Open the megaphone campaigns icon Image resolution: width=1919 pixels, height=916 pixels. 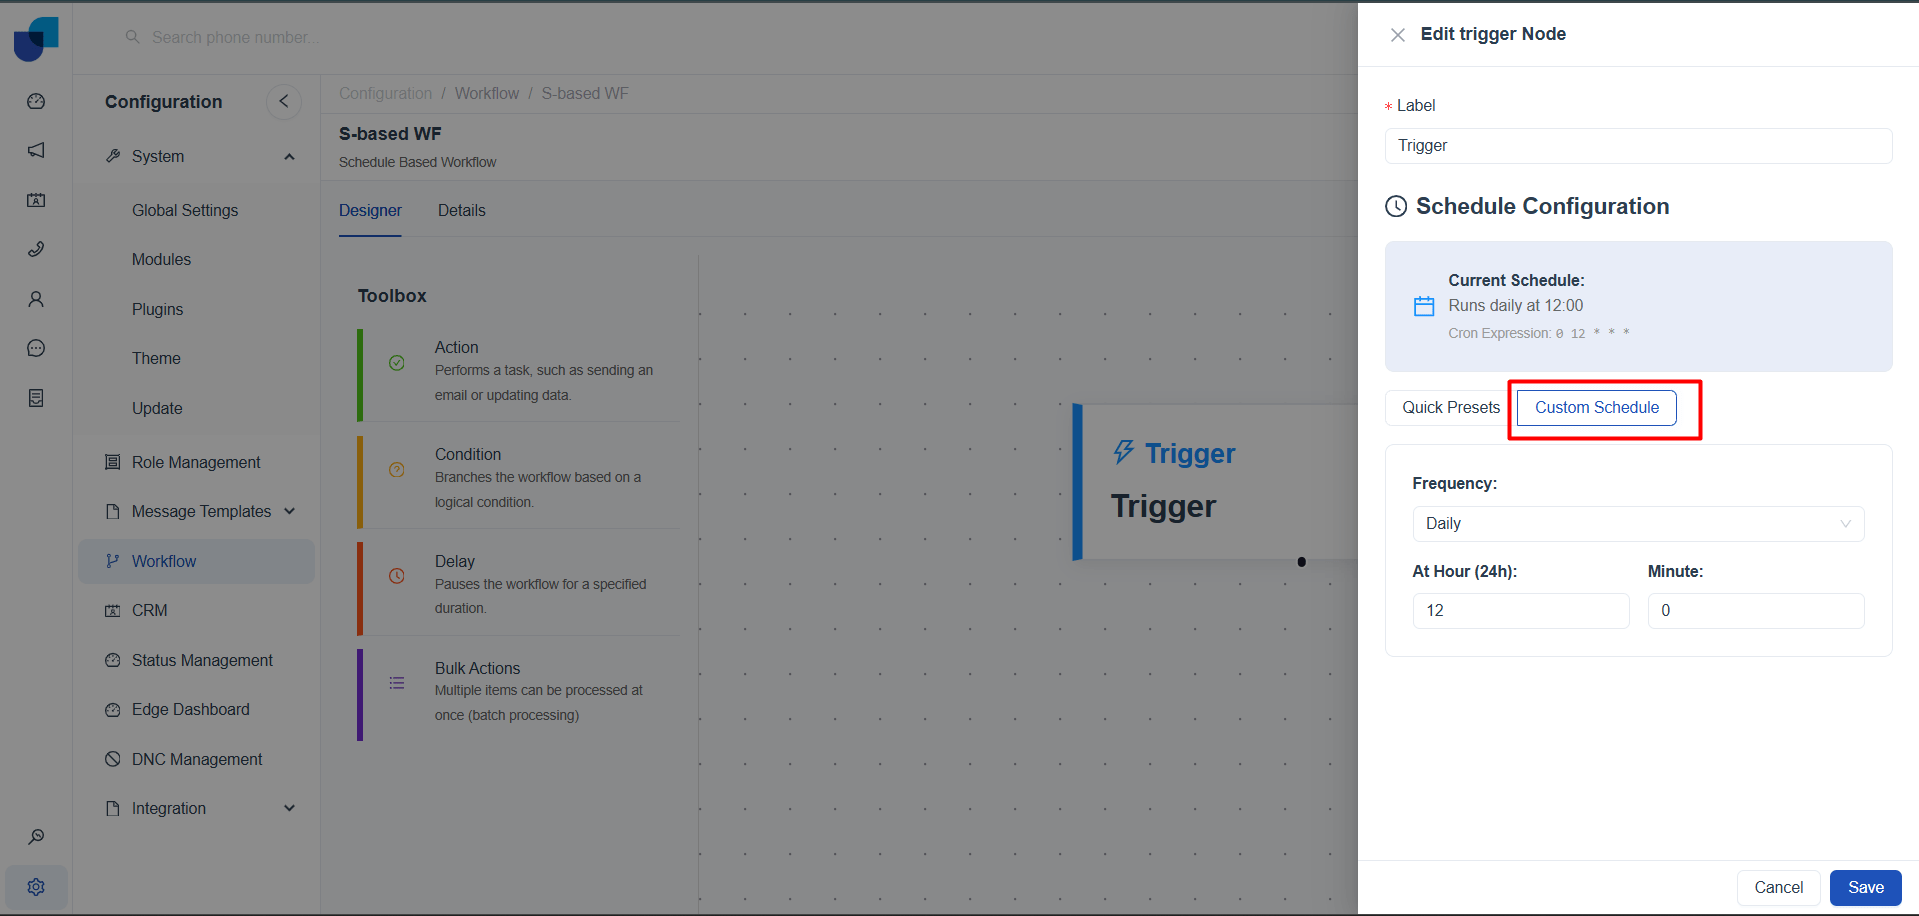[x=36, y=150]
